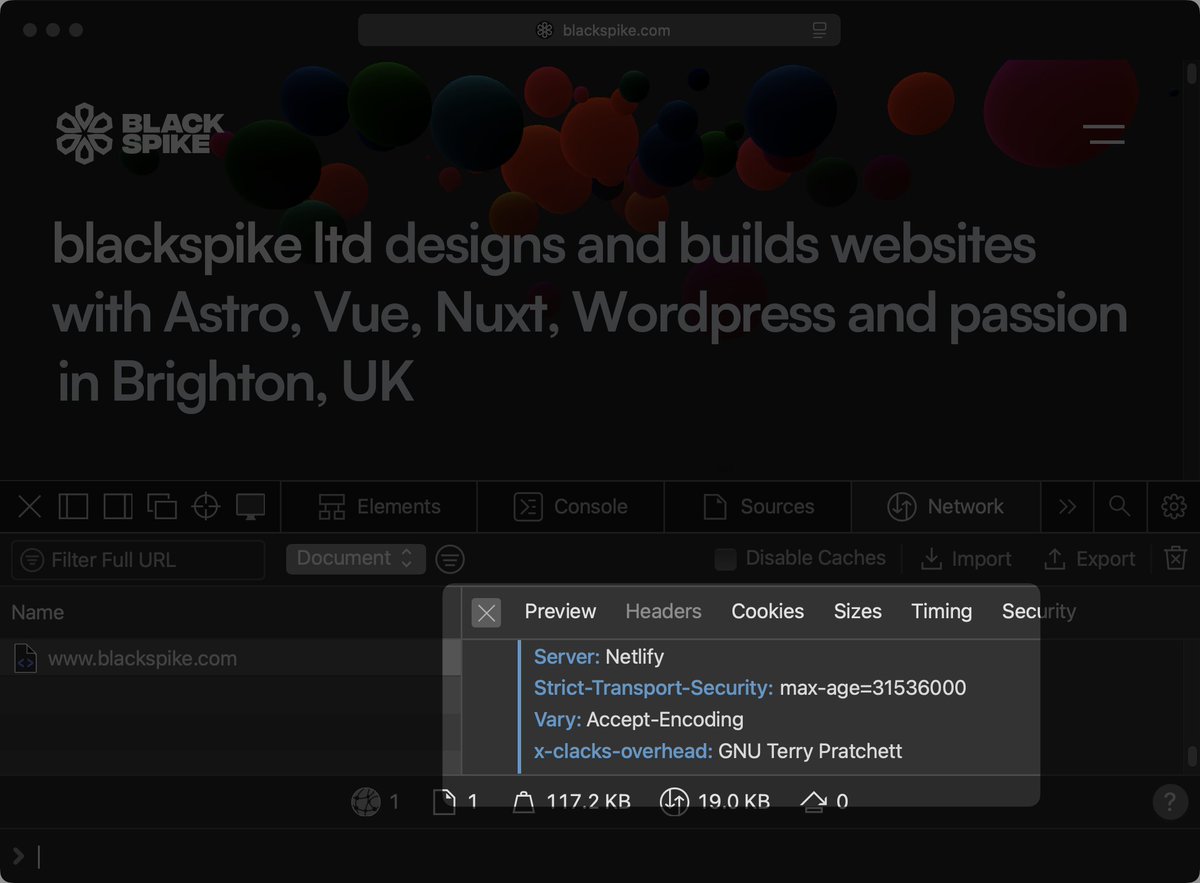Screen dimensions: 1200x883
Task: Enable the Disable Caches checkbox
Action: (x=726, y=559)
